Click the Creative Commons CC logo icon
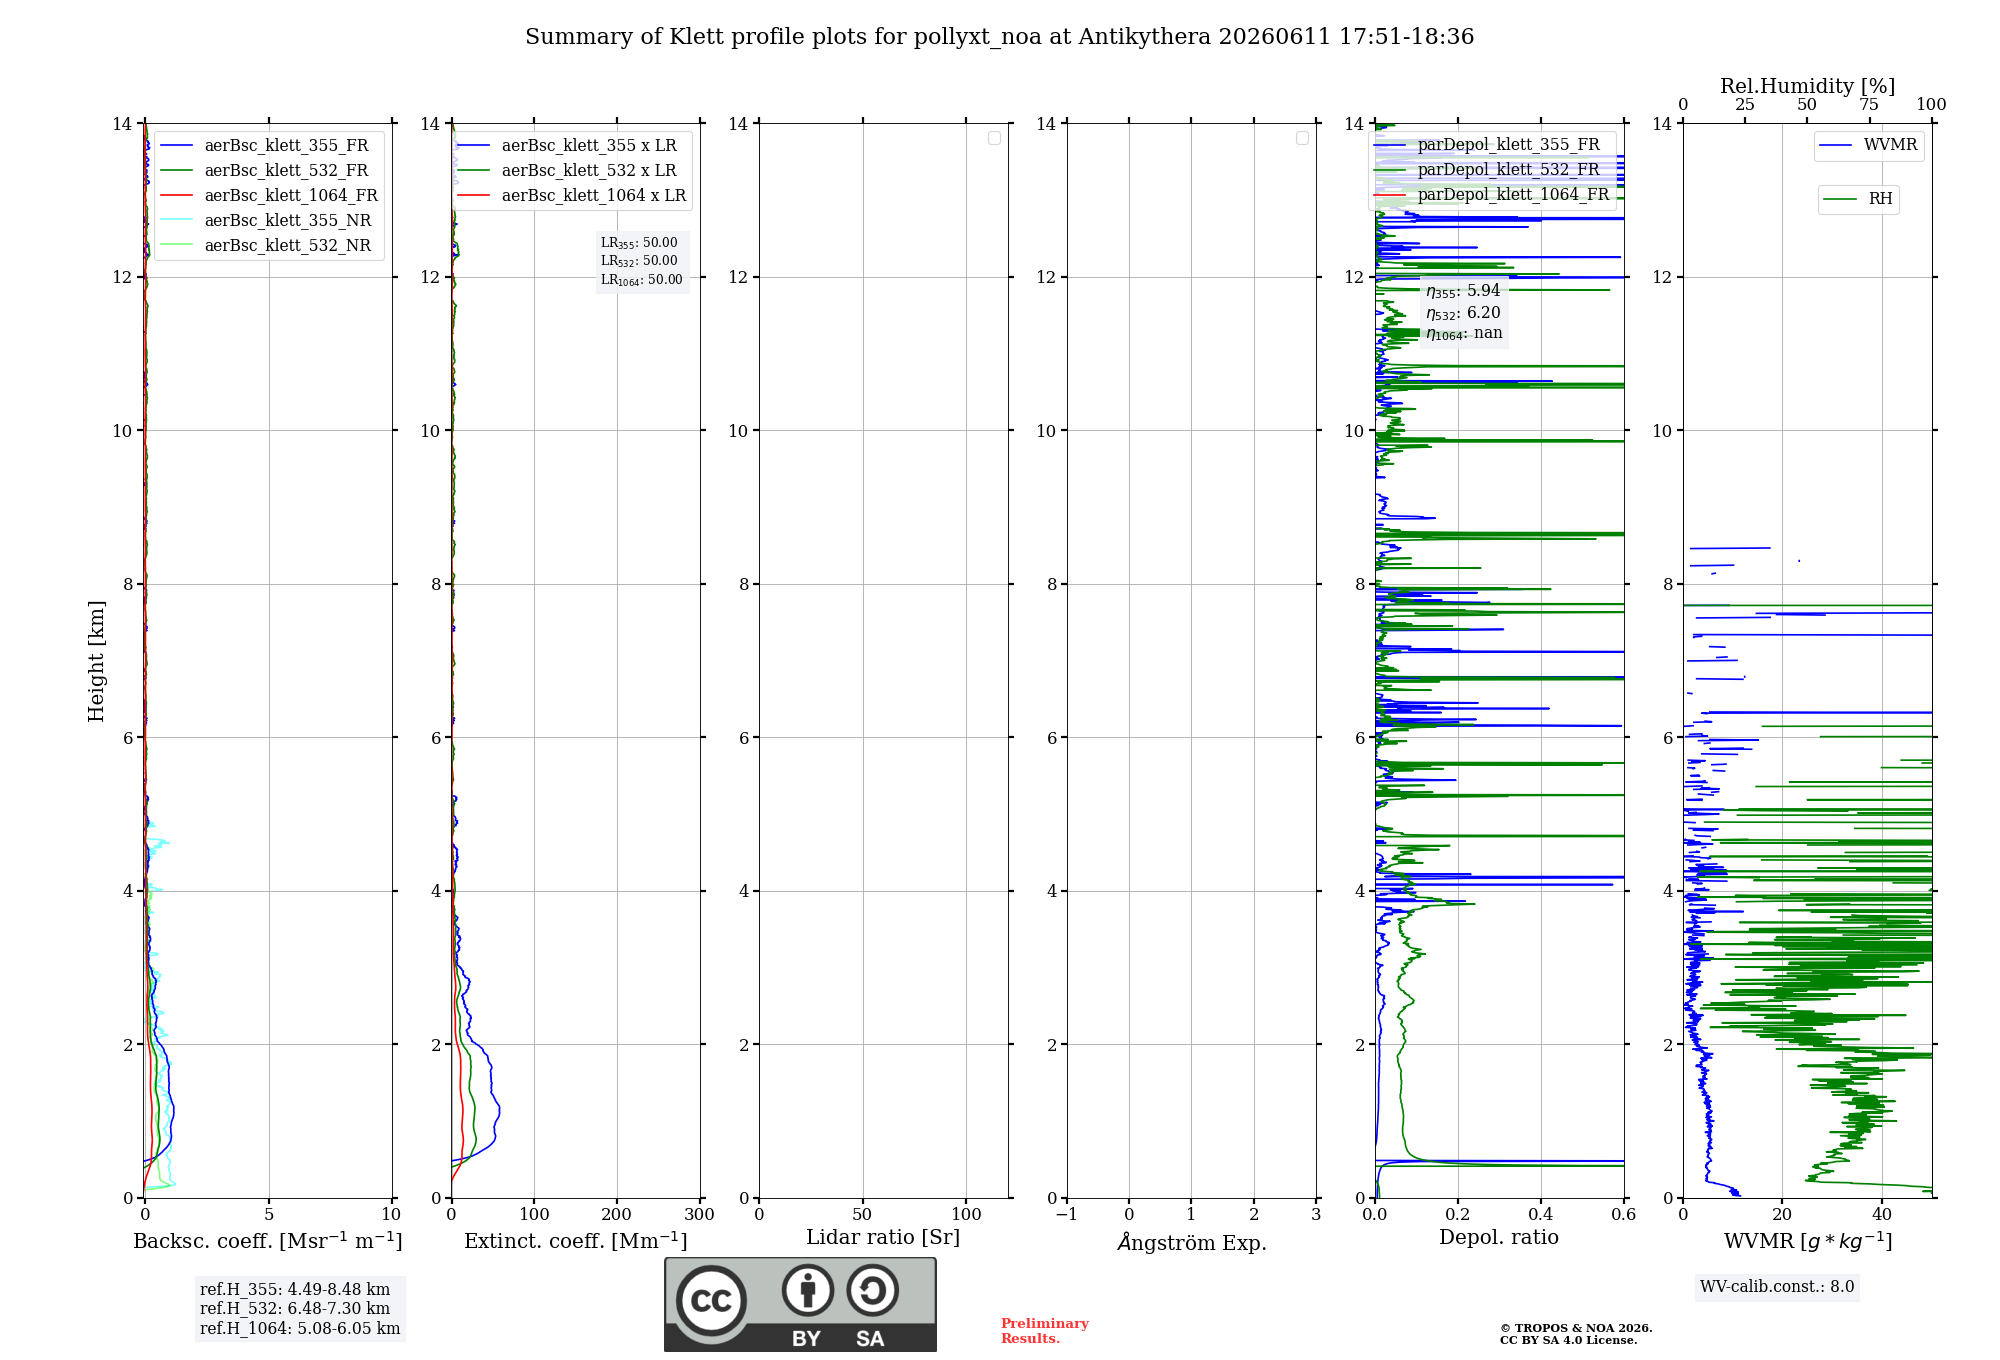Screen dimensions: 2000x1360 711,1300
